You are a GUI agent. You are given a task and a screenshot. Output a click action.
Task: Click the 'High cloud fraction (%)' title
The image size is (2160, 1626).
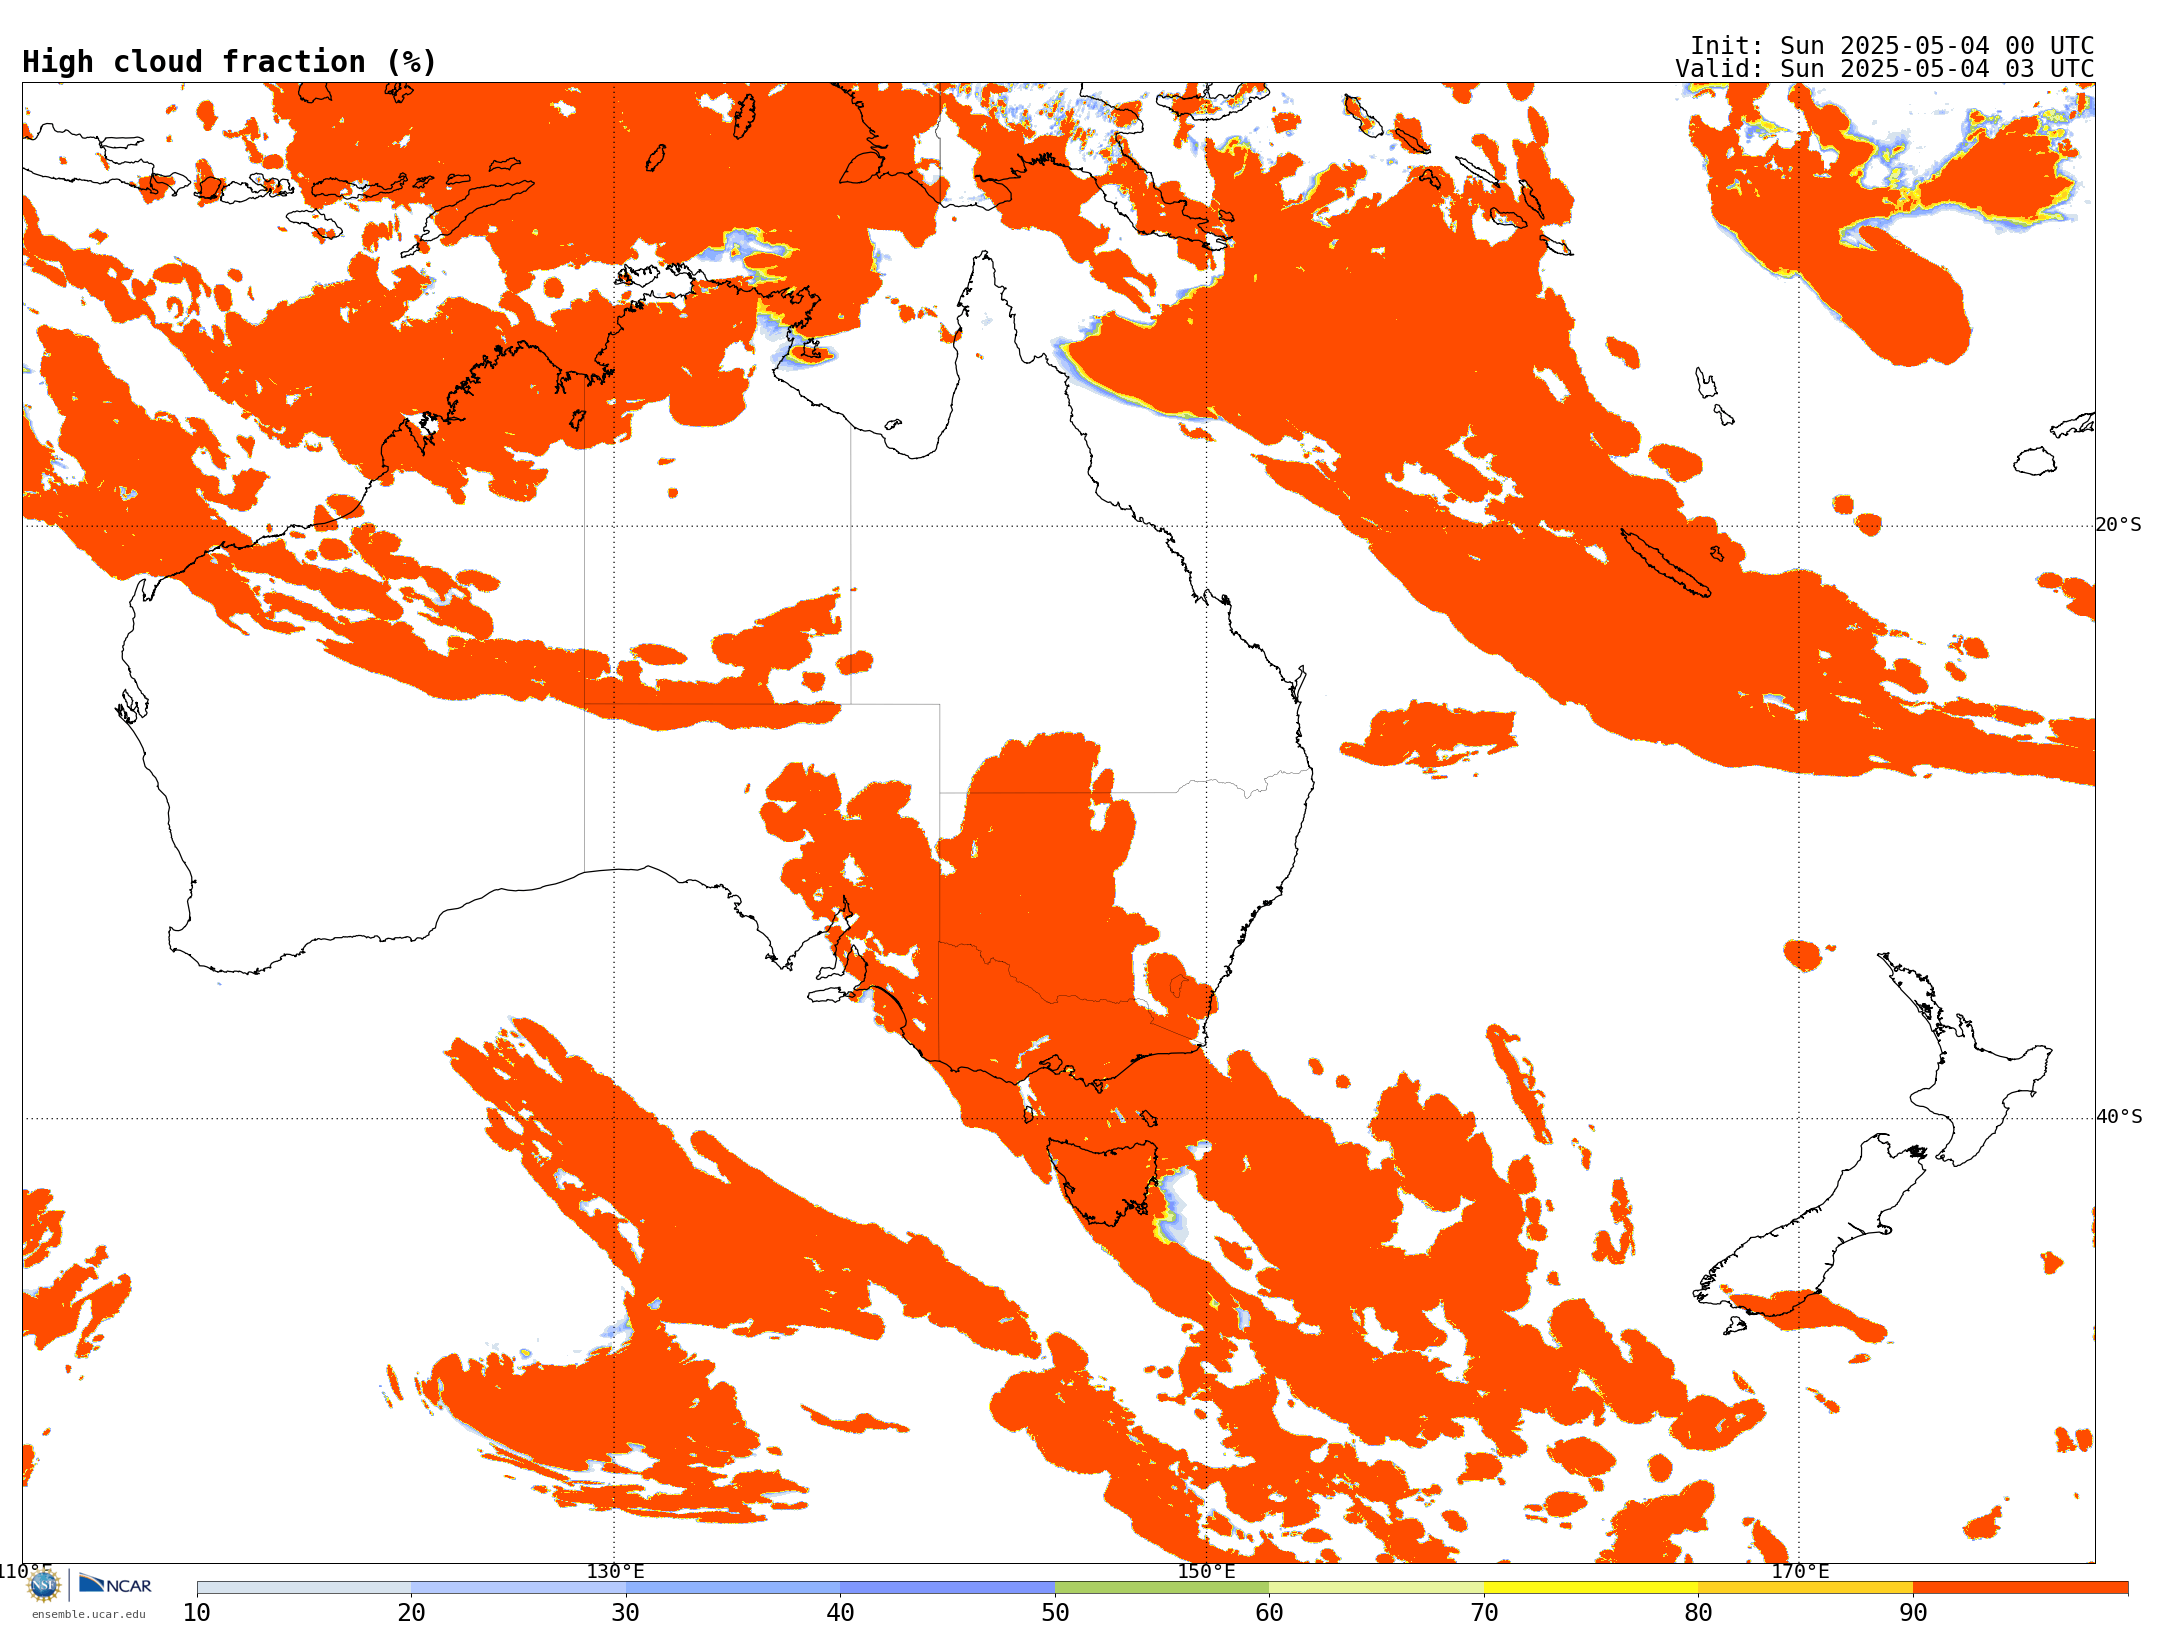(230, 62)
